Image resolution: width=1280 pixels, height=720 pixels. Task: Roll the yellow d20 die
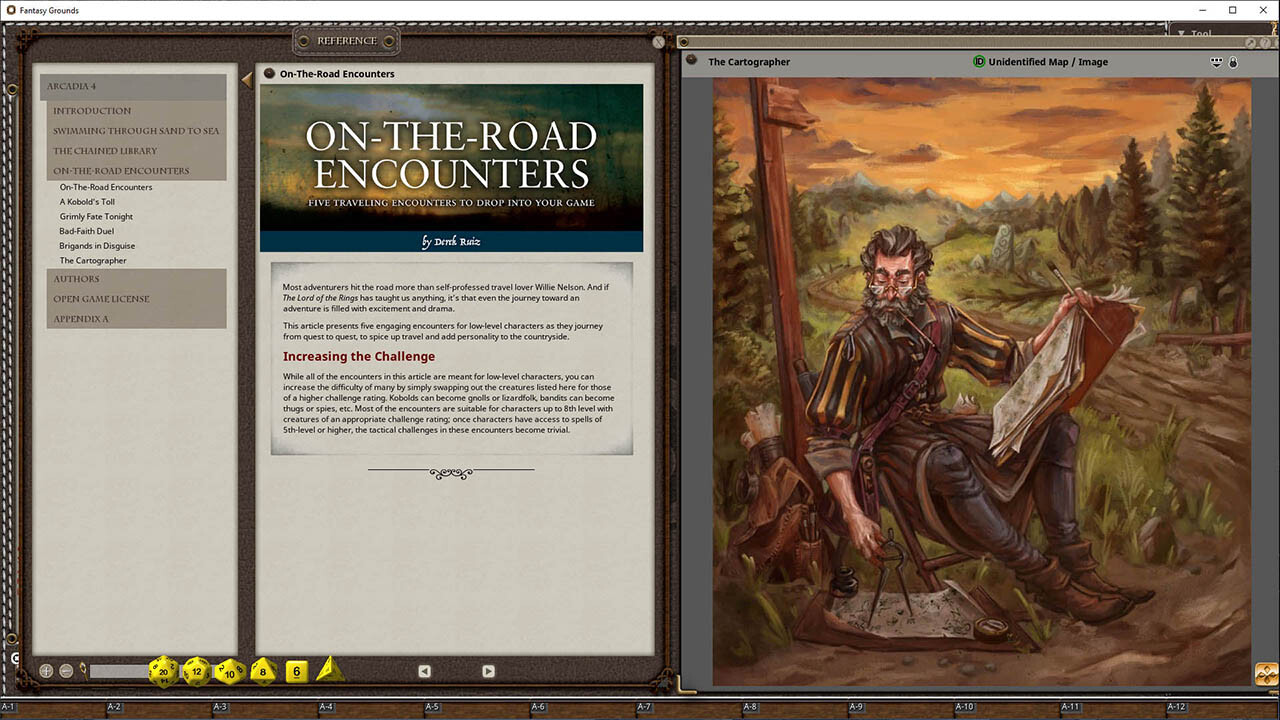(x=163, y=671)
